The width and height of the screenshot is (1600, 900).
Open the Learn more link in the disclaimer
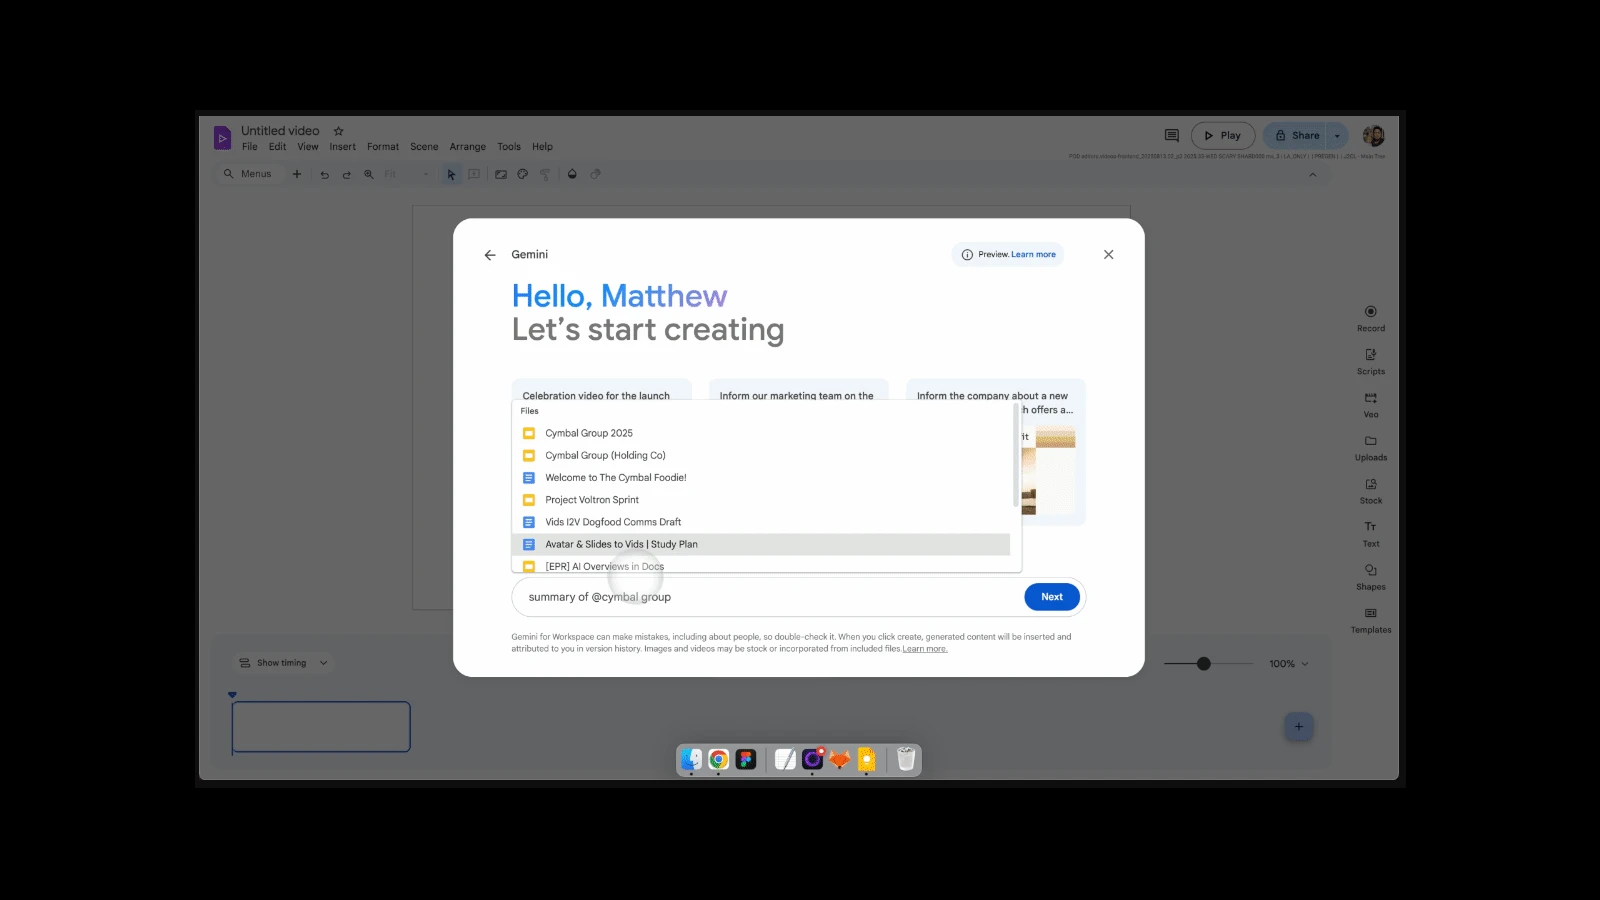pos(925,649)
